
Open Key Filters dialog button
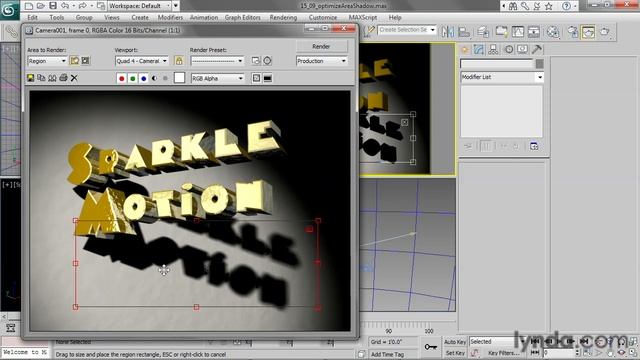pyautogui.click(x=503, y=353)
